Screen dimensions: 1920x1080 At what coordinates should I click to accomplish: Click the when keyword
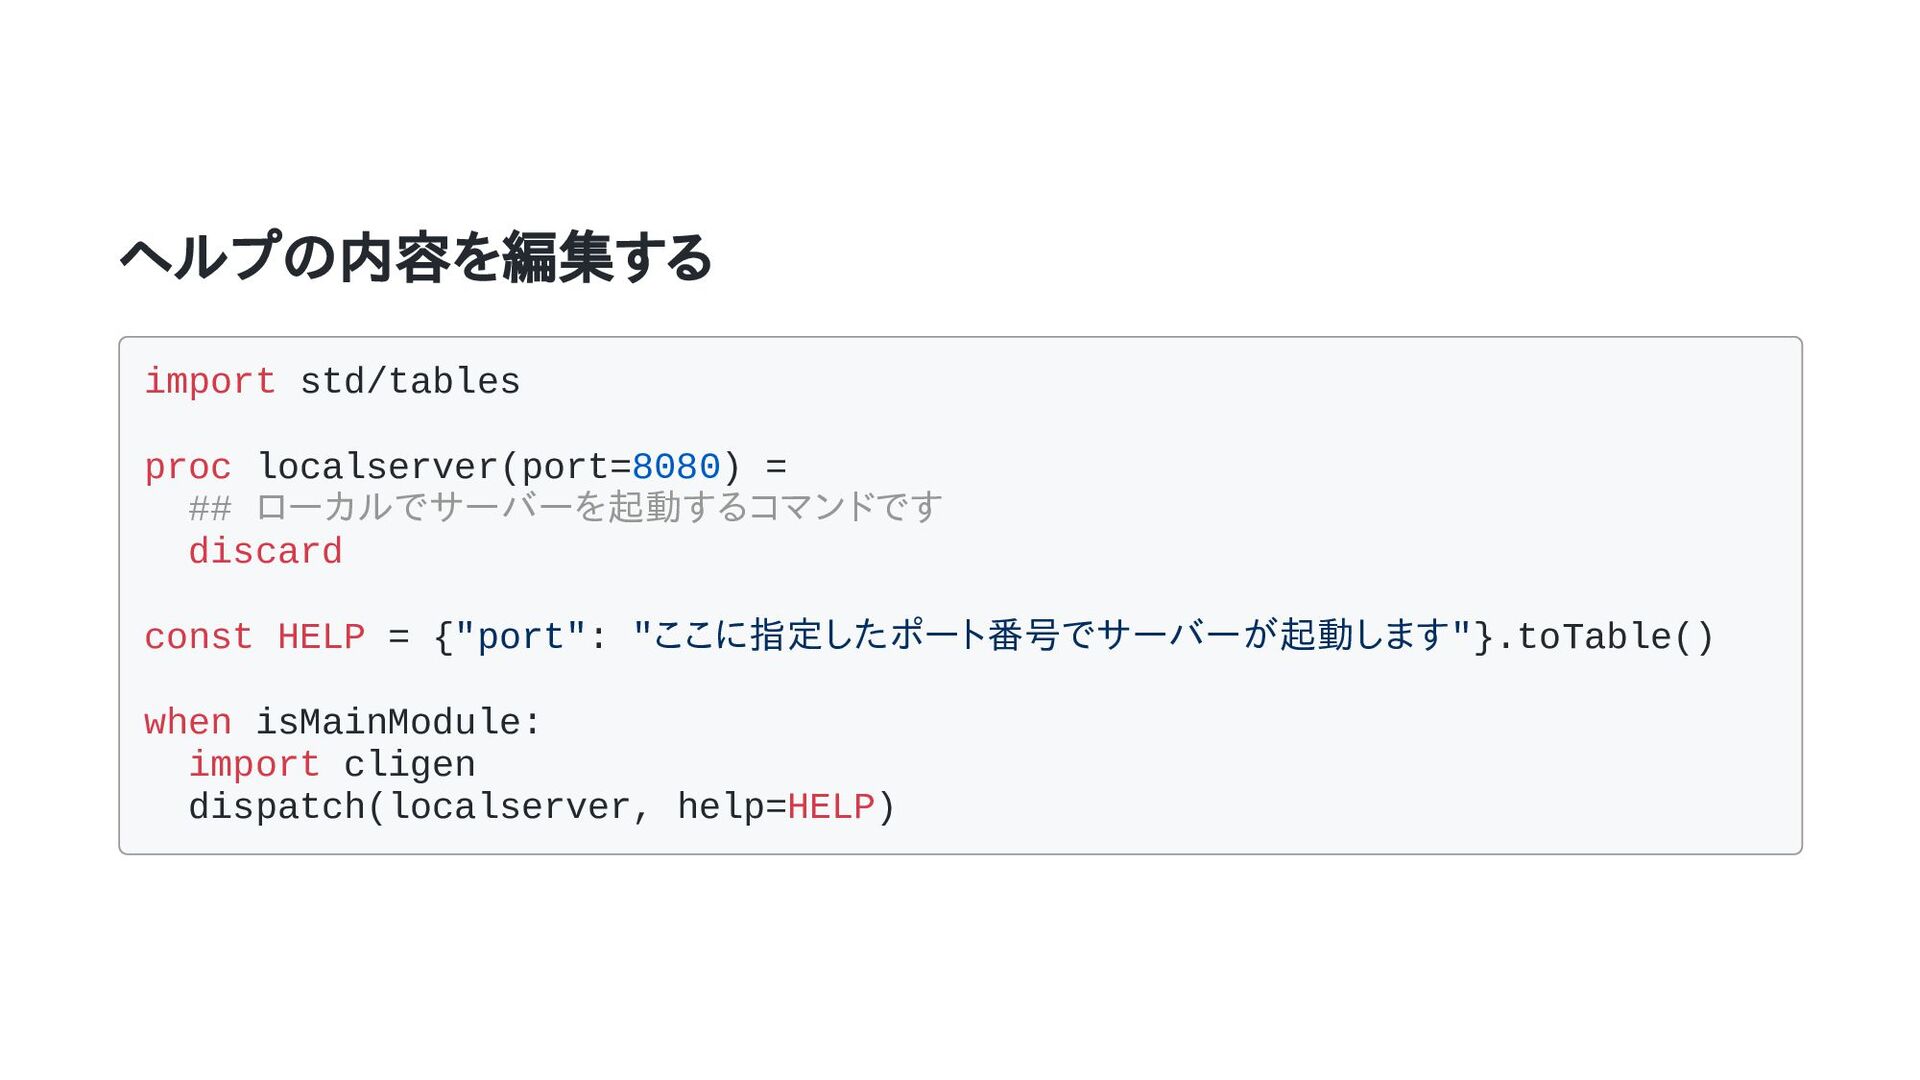pyautogui.click(x=188, y=722)
